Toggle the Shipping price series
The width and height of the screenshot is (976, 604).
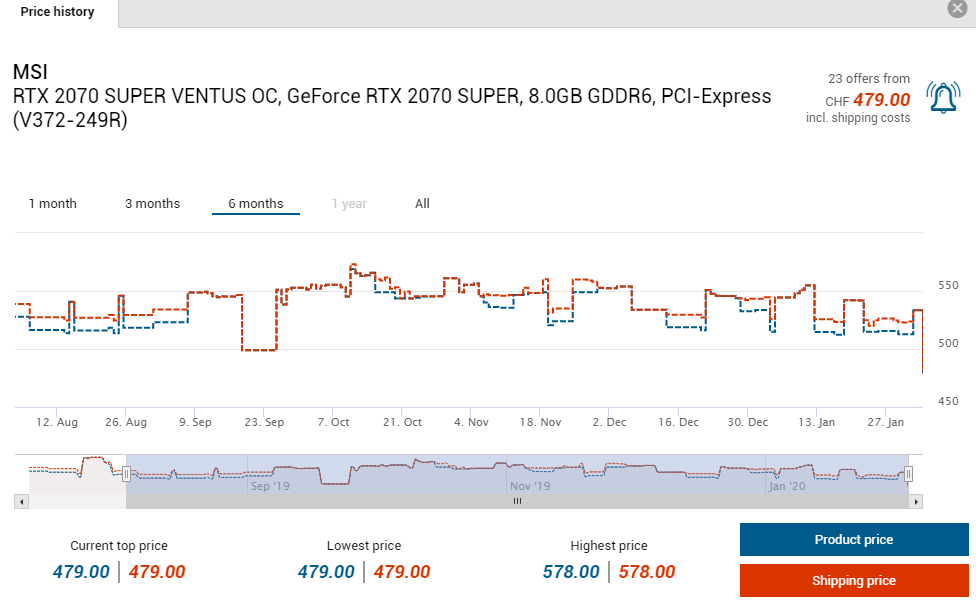(x=853, y=581)
